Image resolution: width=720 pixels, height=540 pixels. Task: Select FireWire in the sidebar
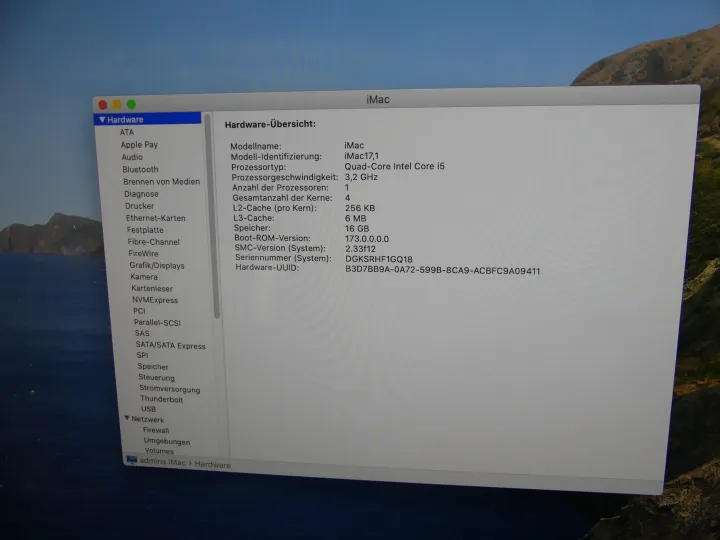coord(143,253)
